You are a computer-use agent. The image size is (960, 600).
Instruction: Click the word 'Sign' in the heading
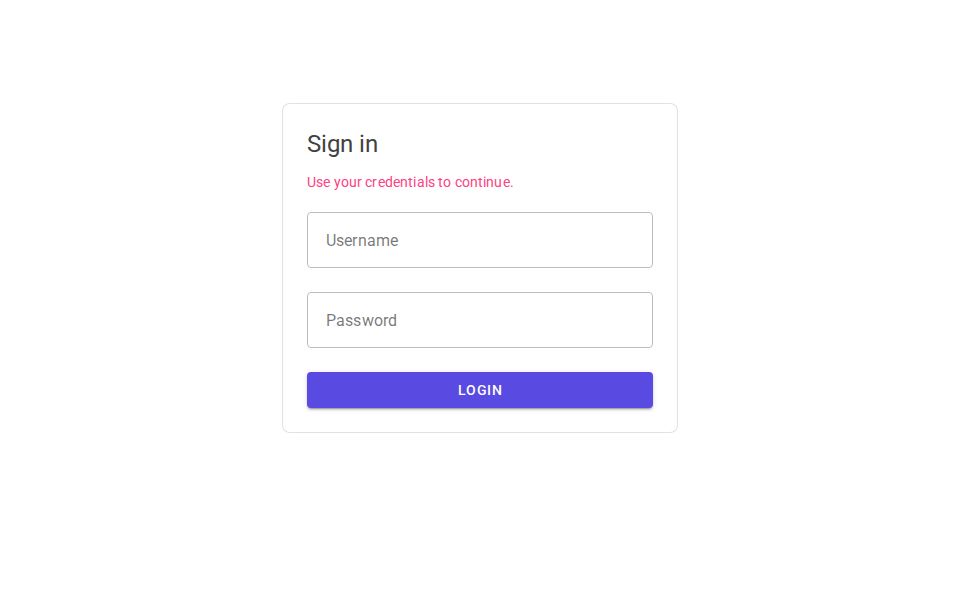point(325,144)
